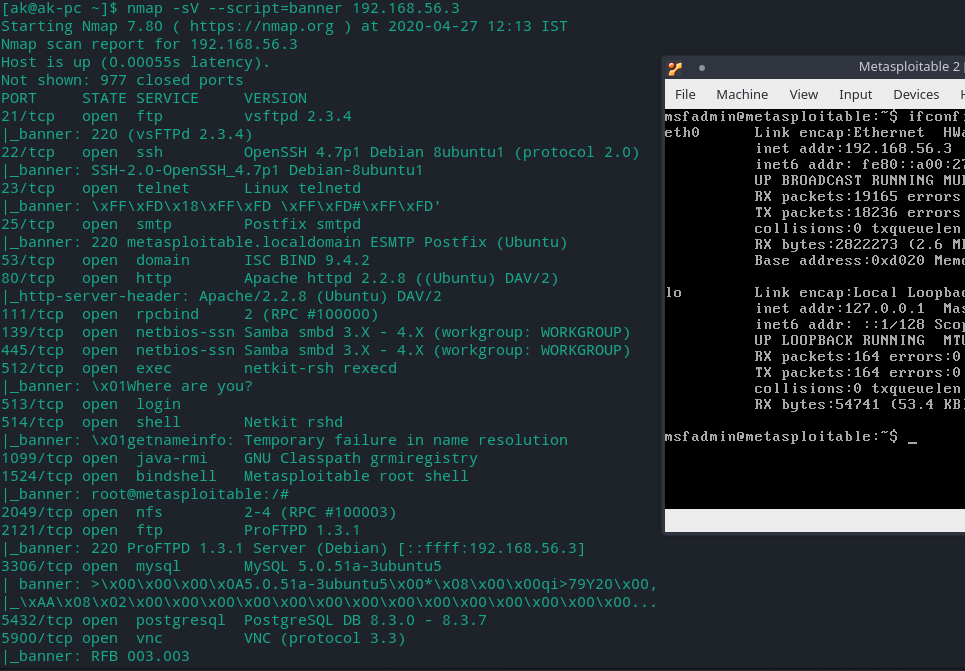Viewport: 965px width, 671px height.
Task: Click the "RFB 003.003" banner line
Action: (95, 656)
